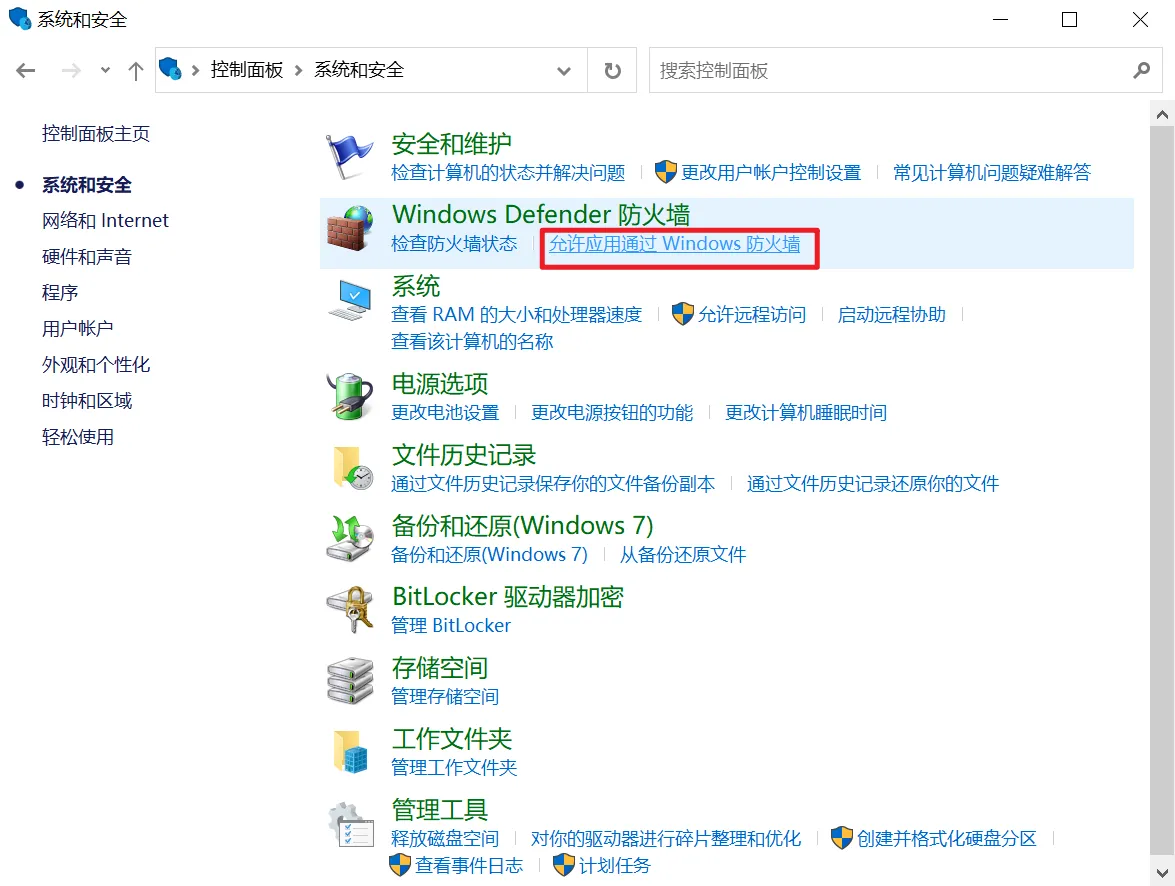The image size is (1175, 886).
Task: Click the back arrow navigation button
Action: (25, 70)
